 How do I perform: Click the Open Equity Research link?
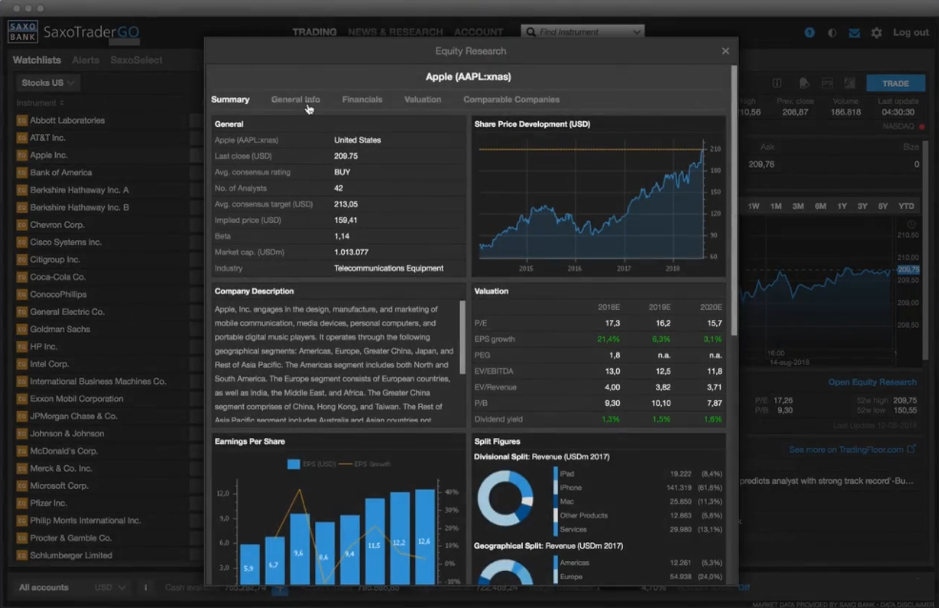tap(872, 382)
